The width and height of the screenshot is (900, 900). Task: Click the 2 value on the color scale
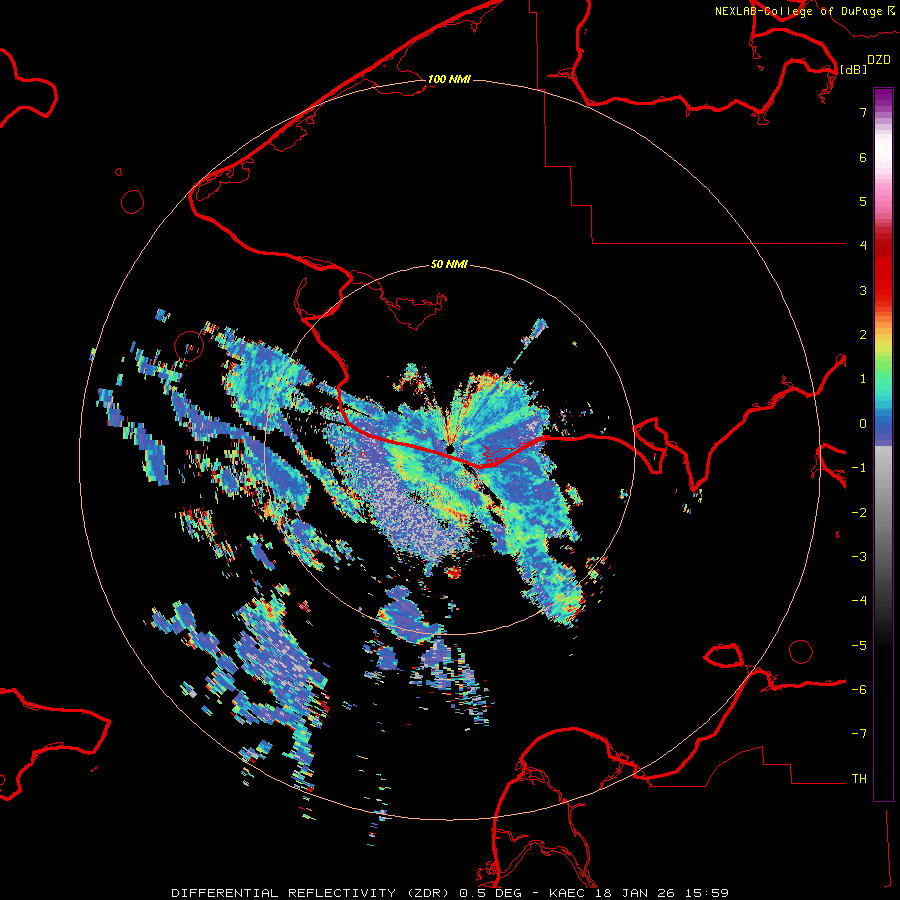click(x=863, y=335)
